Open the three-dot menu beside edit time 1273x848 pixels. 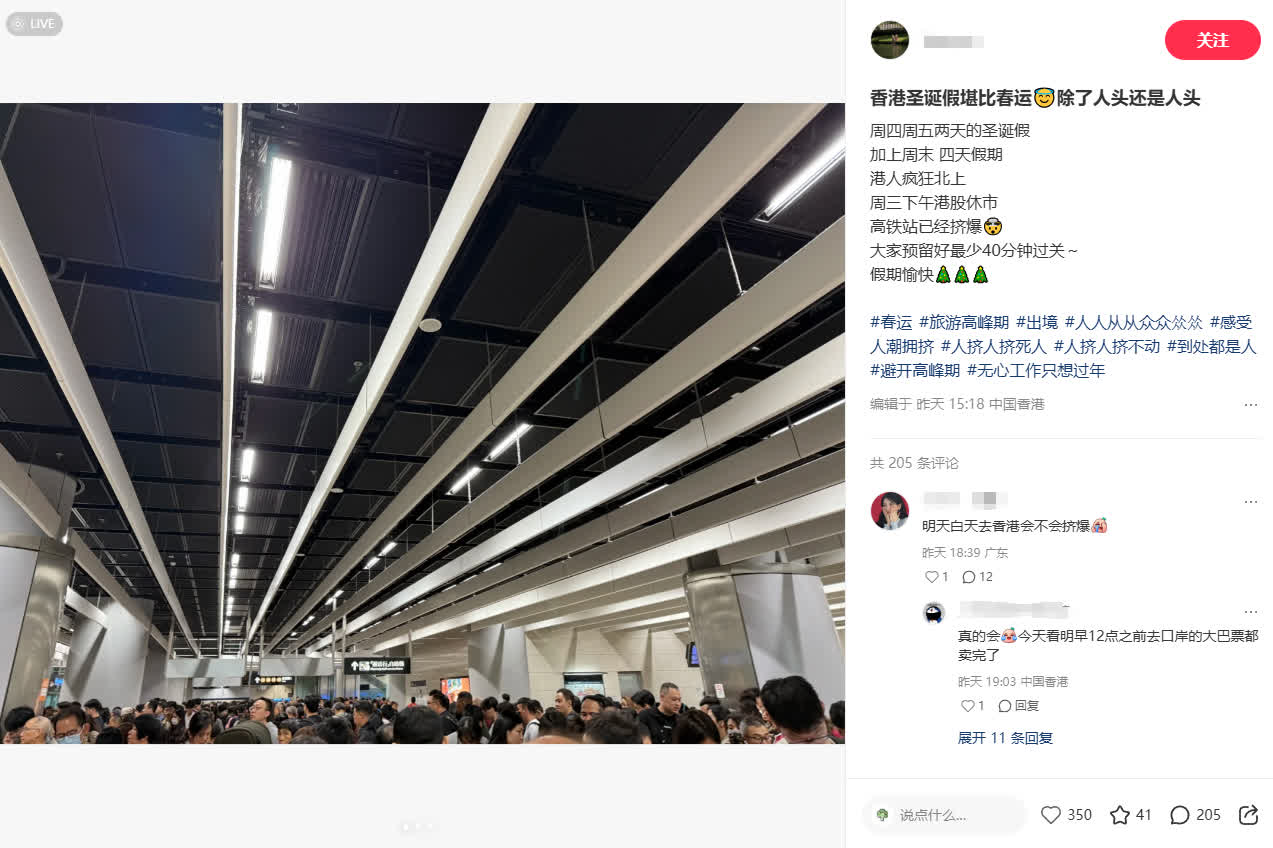pos(1251,405)
